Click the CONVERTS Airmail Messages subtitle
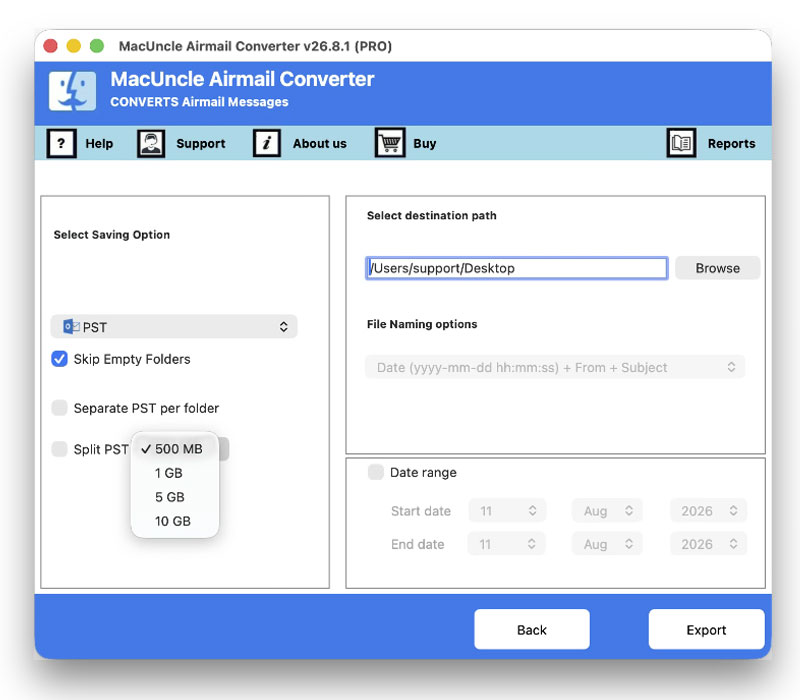Screen dimensions: 800x700 tap(199, 102)
